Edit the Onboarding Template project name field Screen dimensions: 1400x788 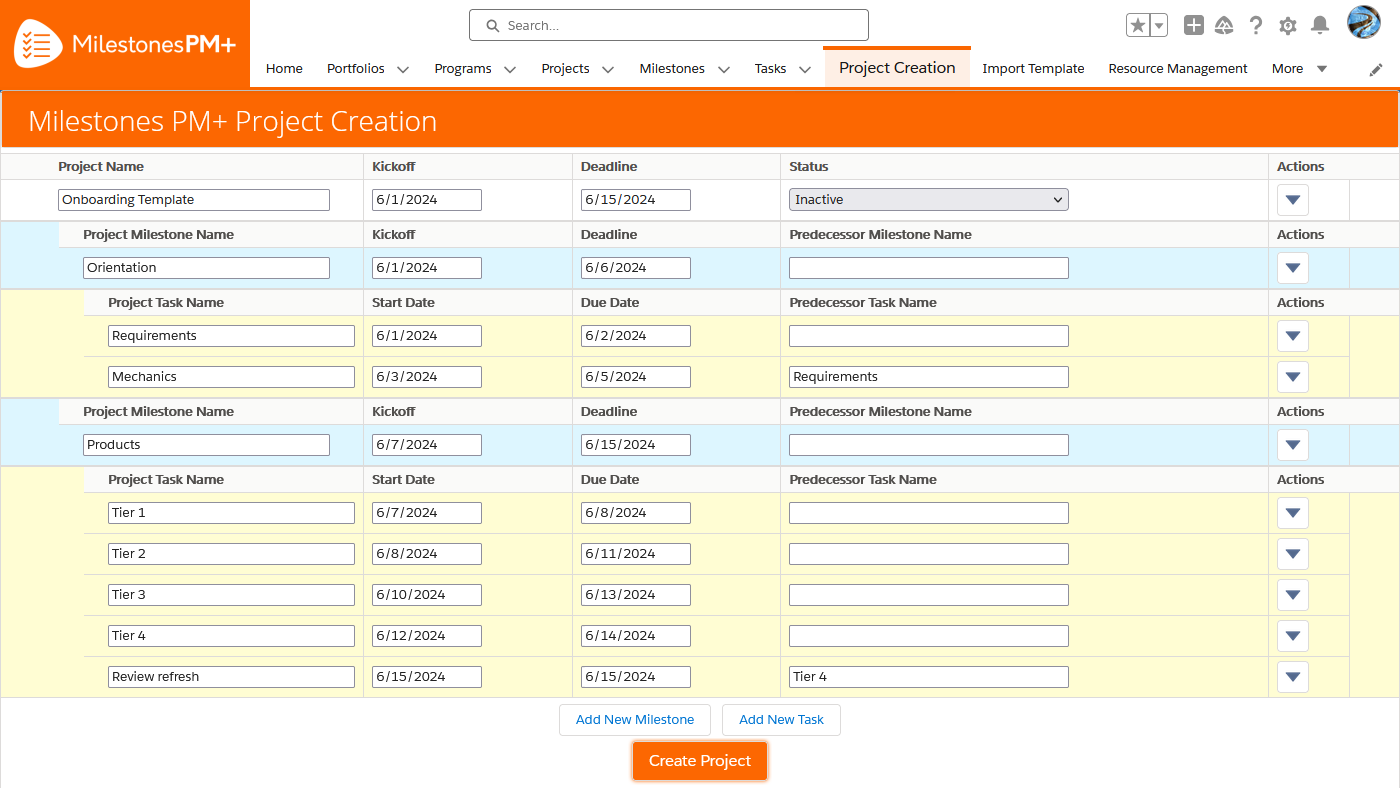click(x=194, y=200)
